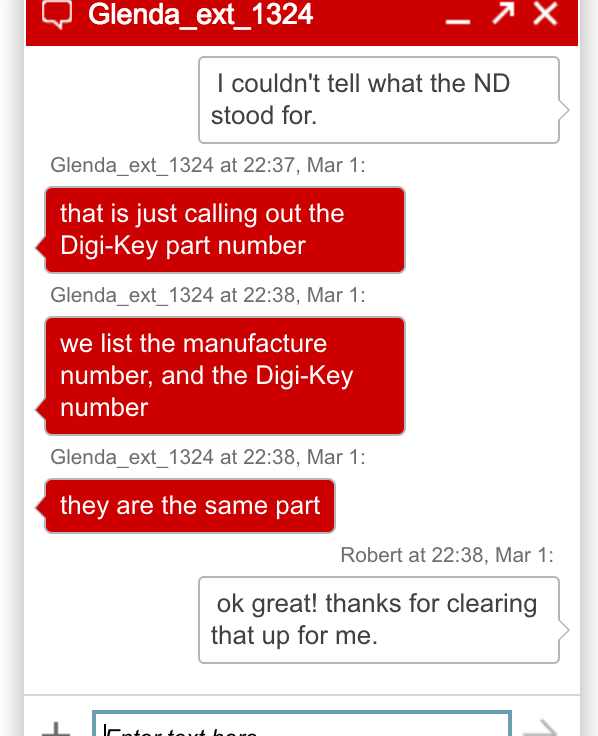Focus the Enter text here field
The image size is (598, 736).
click(x=302, y=724)
